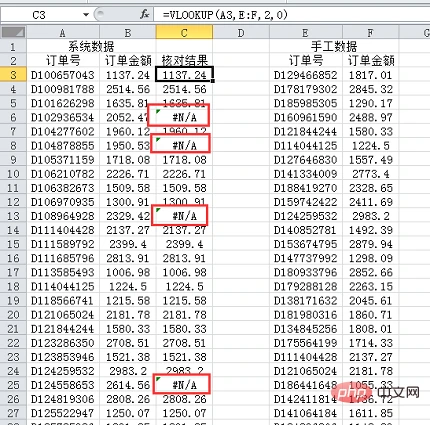This screenshot has height=425, width=430.
Task: Select column B header
Action: point(128,33)
